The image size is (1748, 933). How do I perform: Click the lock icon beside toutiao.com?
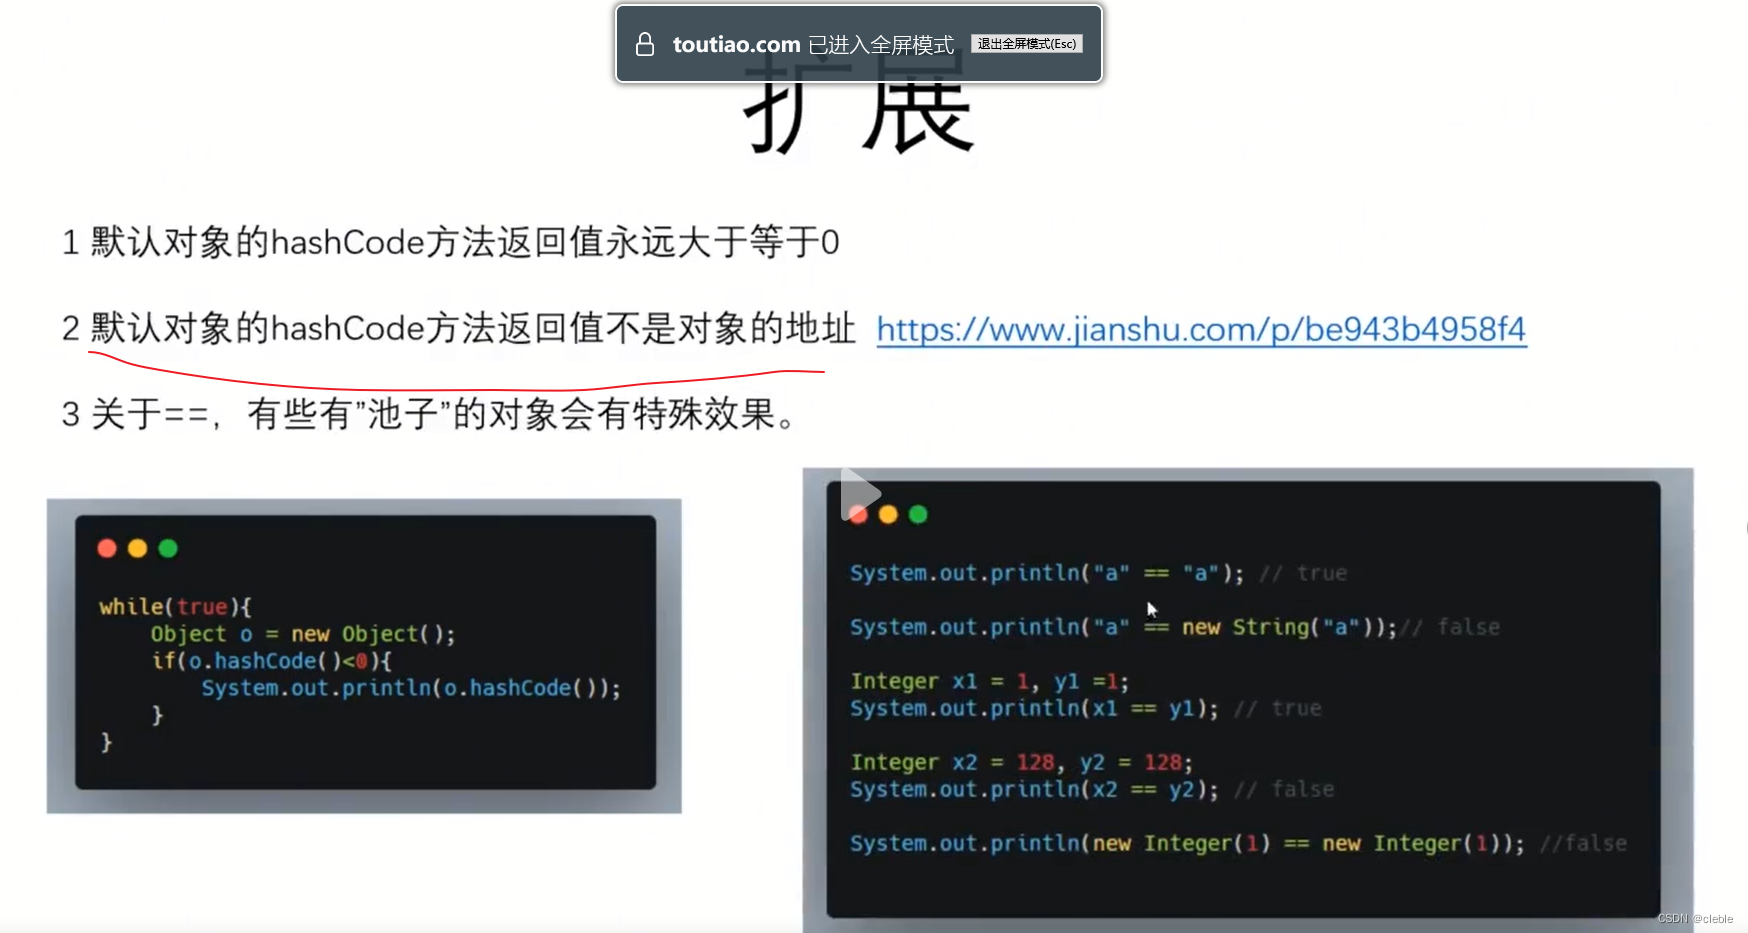645,44
